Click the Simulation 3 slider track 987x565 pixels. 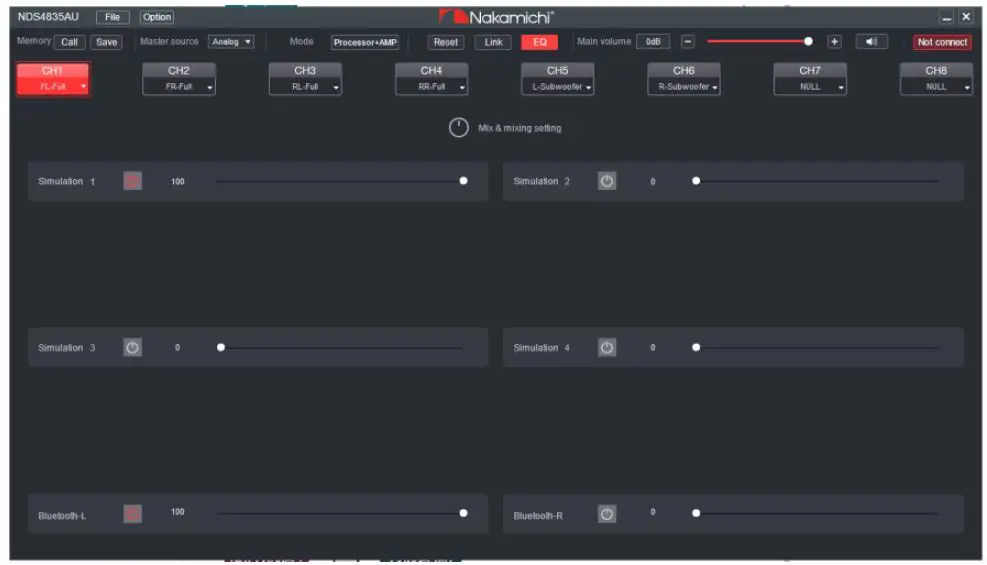point(341,347)
